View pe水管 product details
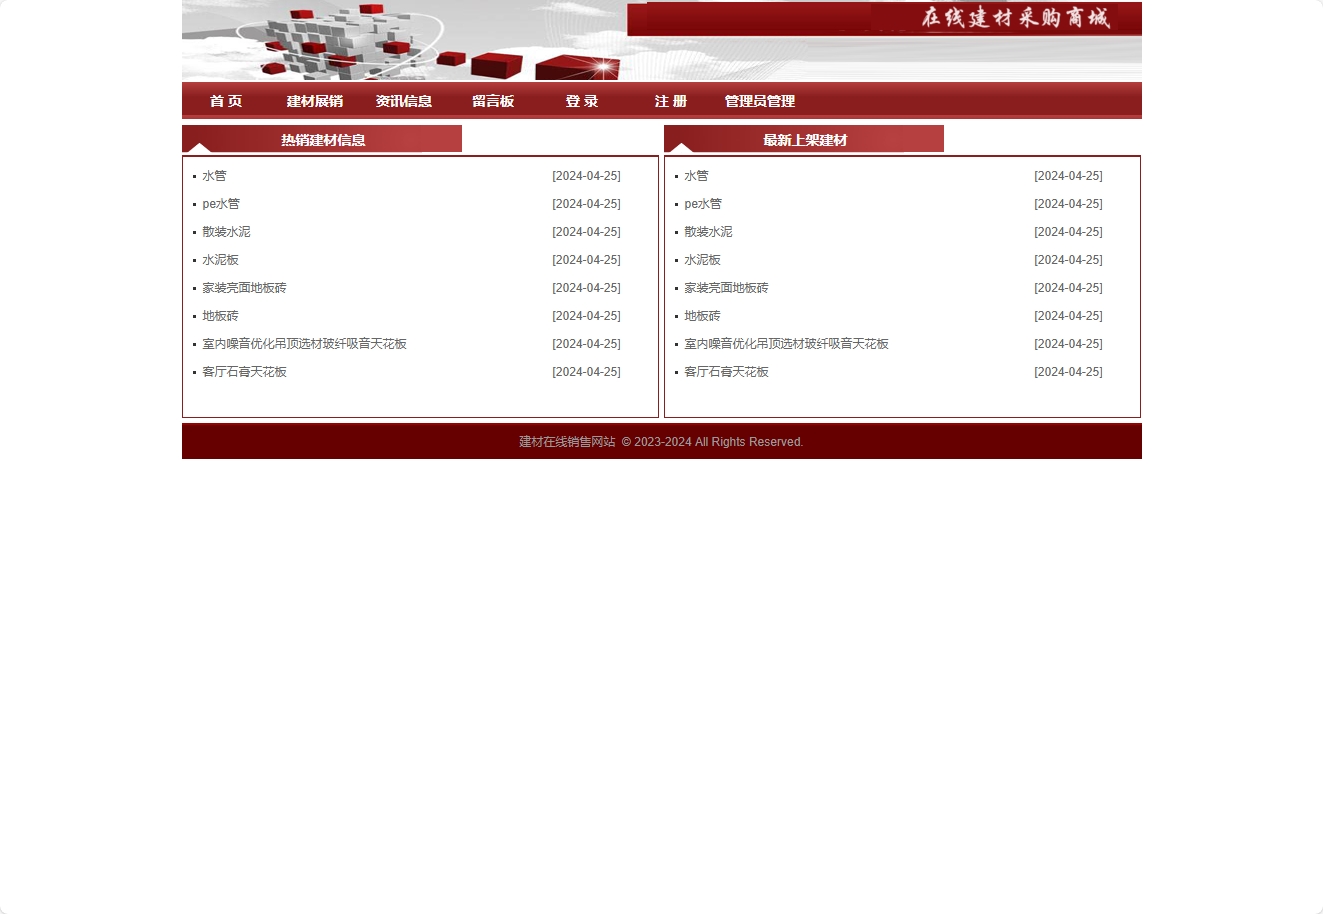Image resolution: width=1323 pixels, height=914 pixels. tap(221, 203)
